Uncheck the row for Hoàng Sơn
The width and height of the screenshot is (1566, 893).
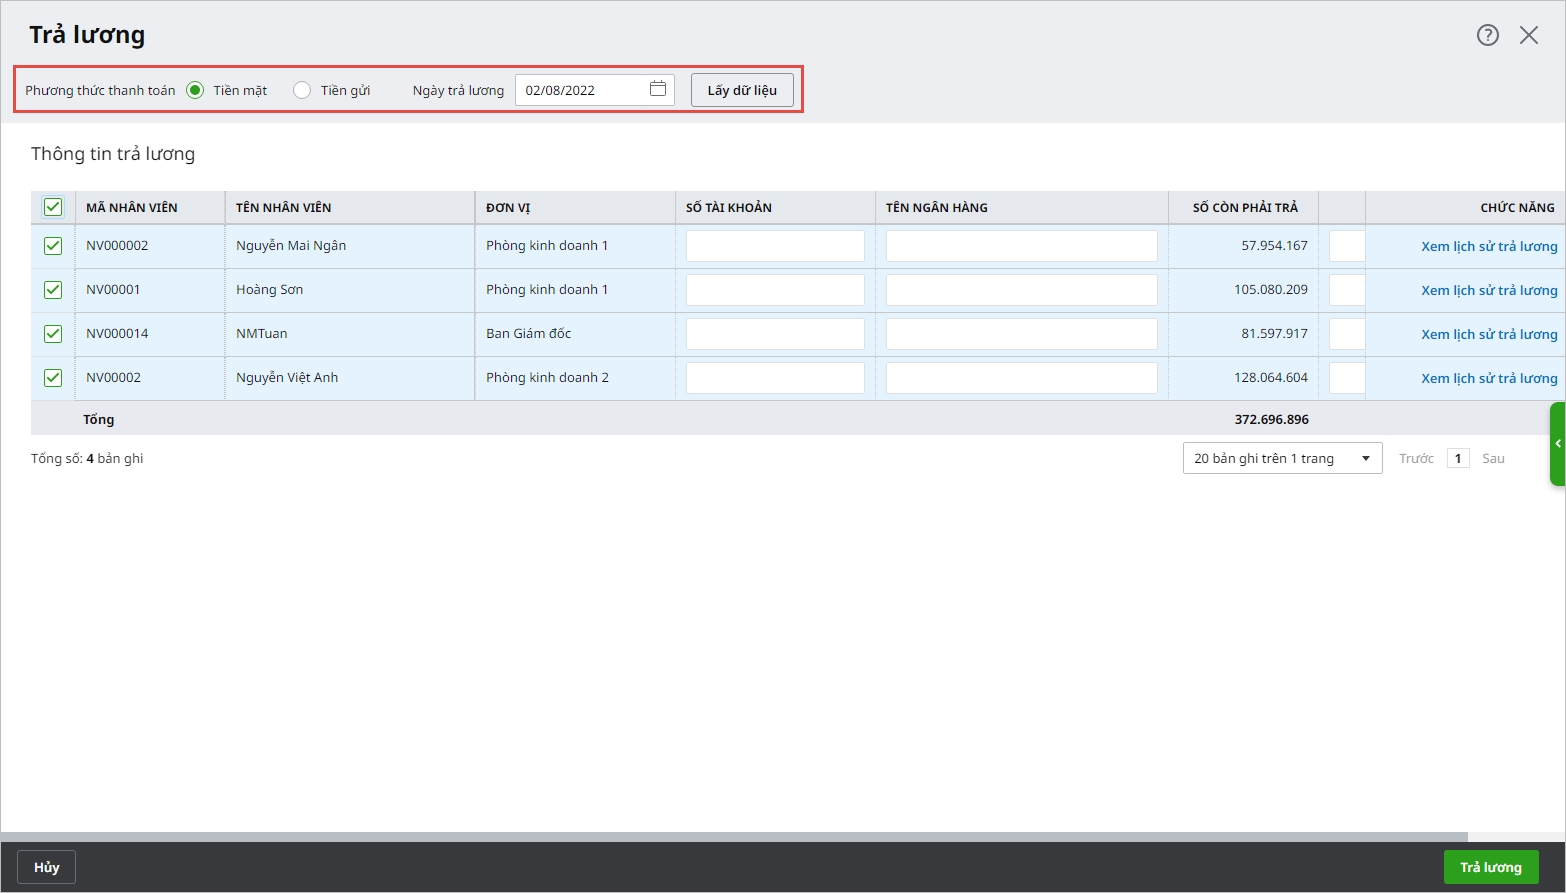[53, 290]
